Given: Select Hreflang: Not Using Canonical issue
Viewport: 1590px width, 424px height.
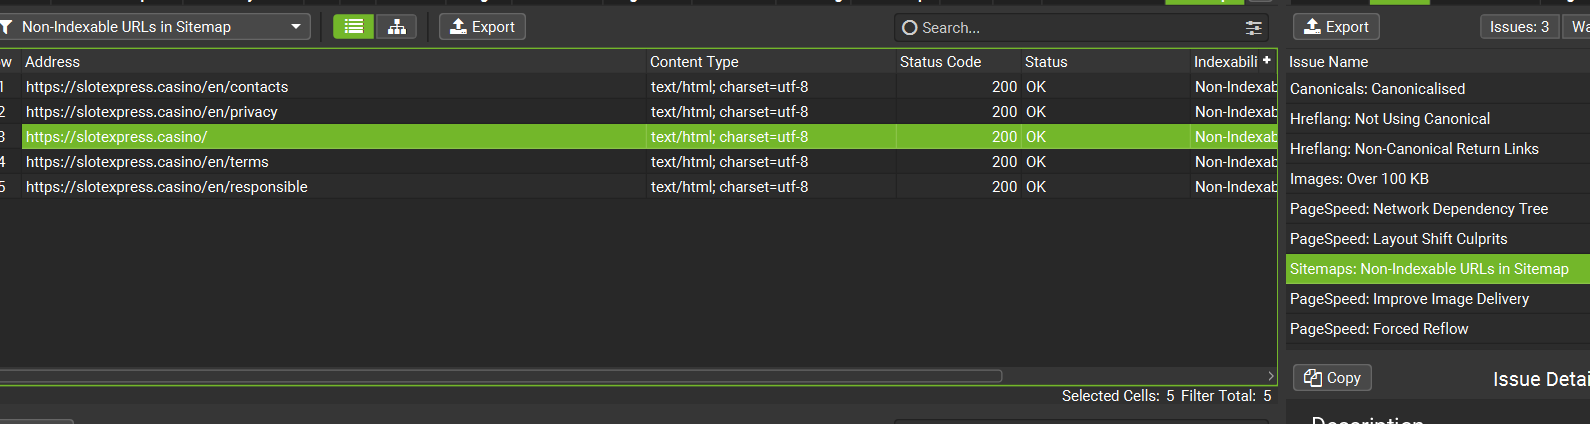Looking at the screenshot, I should click(1389, 119).
